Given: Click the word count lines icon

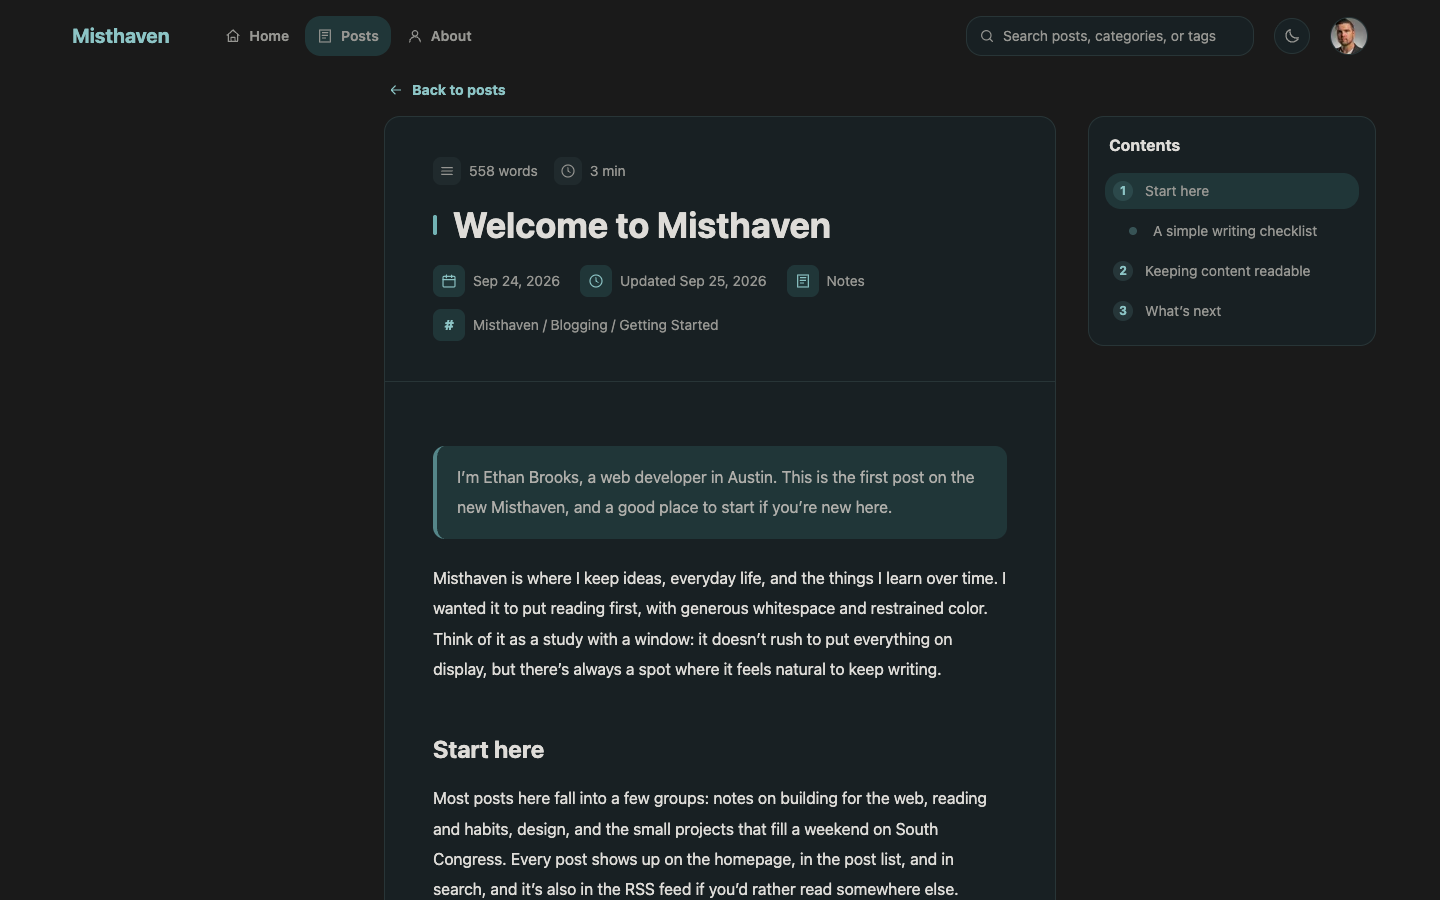Looking at the screenshot, I should (447, 171).
